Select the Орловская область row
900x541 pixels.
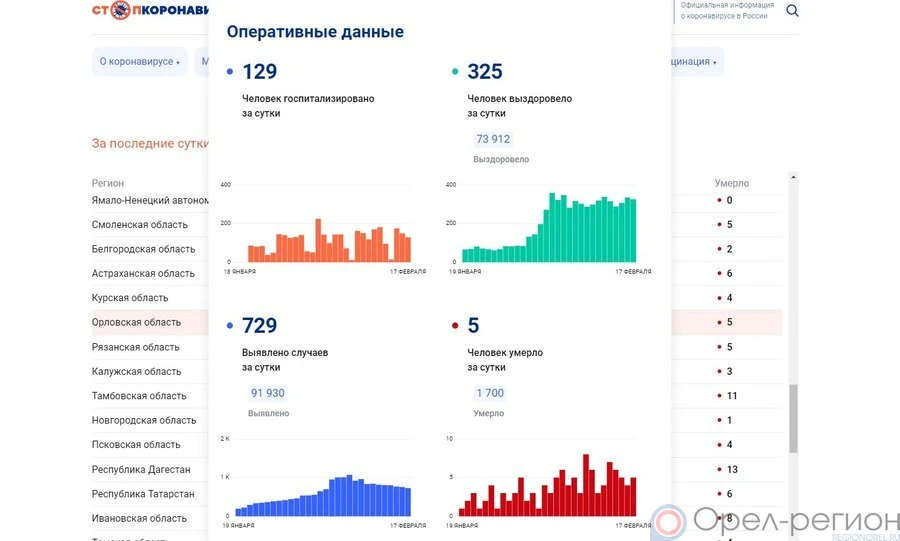pyautogui.click(x=136, y=322)
